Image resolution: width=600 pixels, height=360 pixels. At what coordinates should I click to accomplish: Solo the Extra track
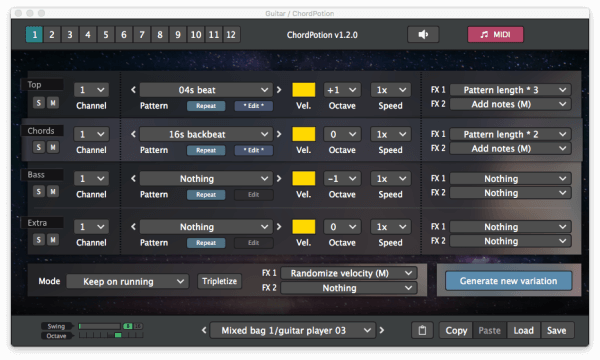click(39, 240)
